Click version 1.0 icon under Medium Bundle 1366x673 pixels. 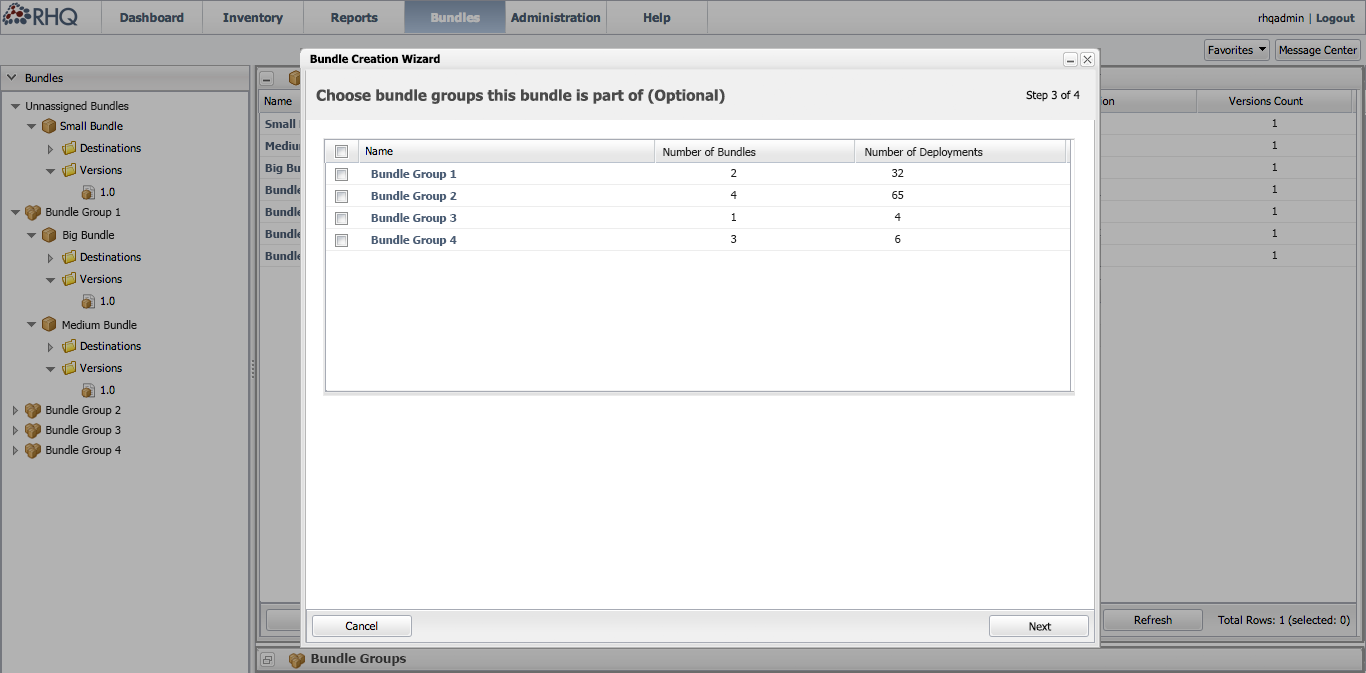click(88, 390)
